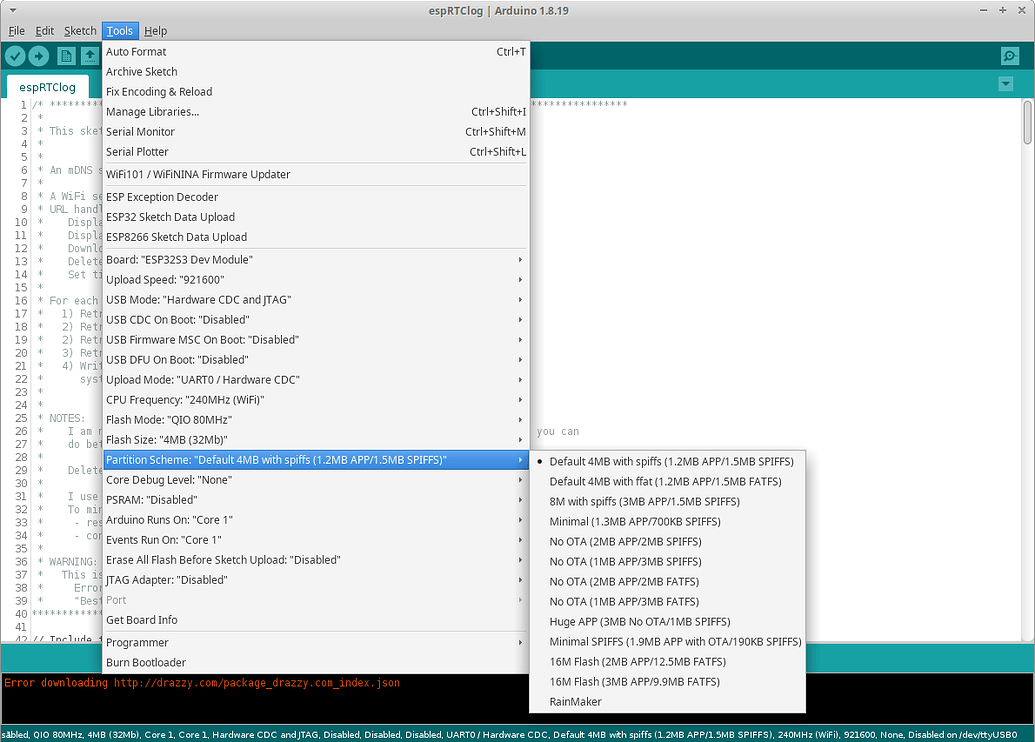Image resolution: width=1035 pixels, height=742 pixels.
Task: Click the Upload arrow icon
Action: click(39, 56)
